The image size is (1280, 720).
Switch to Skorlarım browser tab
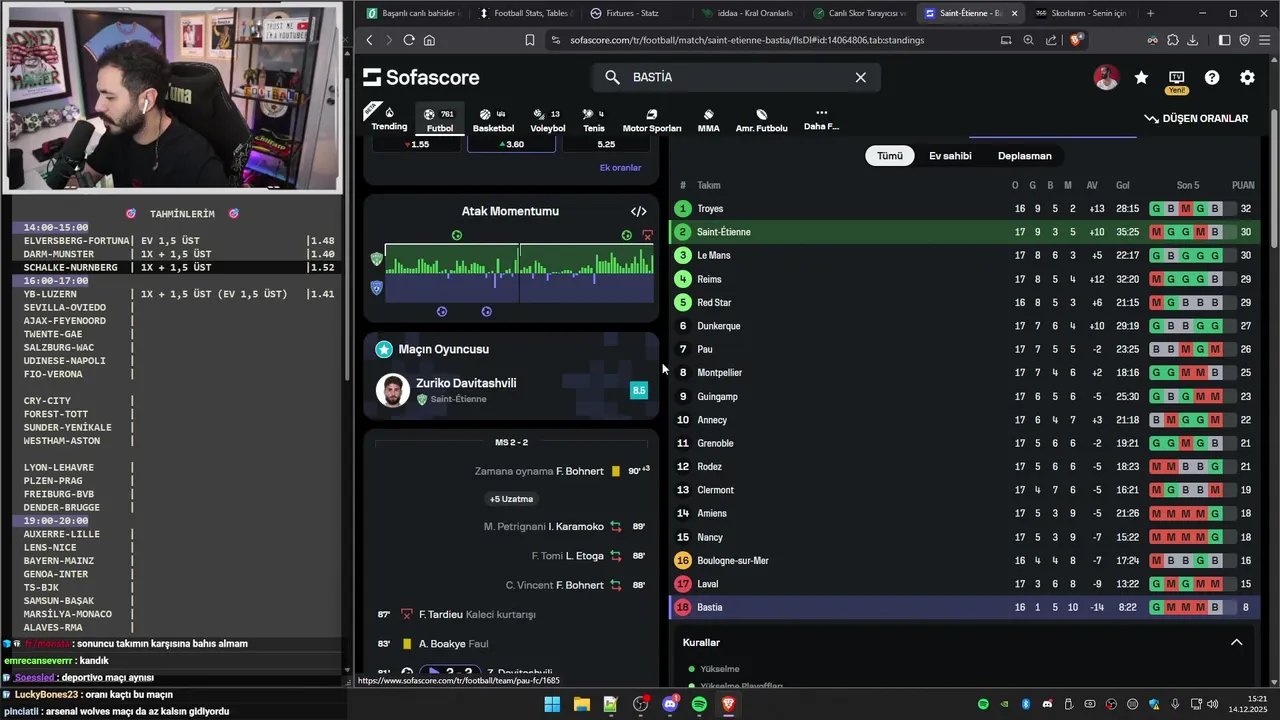point(1082,13)
